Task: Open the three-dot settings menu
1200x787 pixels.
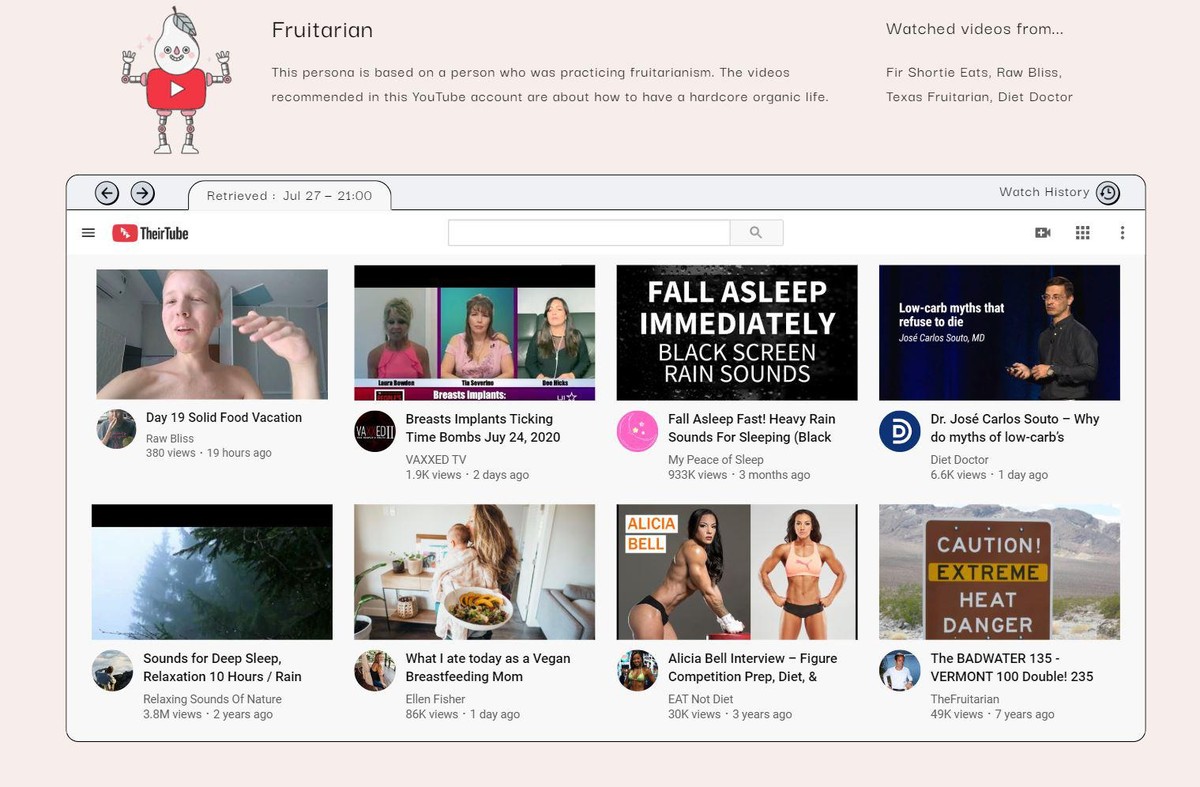Action: (1122, 233)
